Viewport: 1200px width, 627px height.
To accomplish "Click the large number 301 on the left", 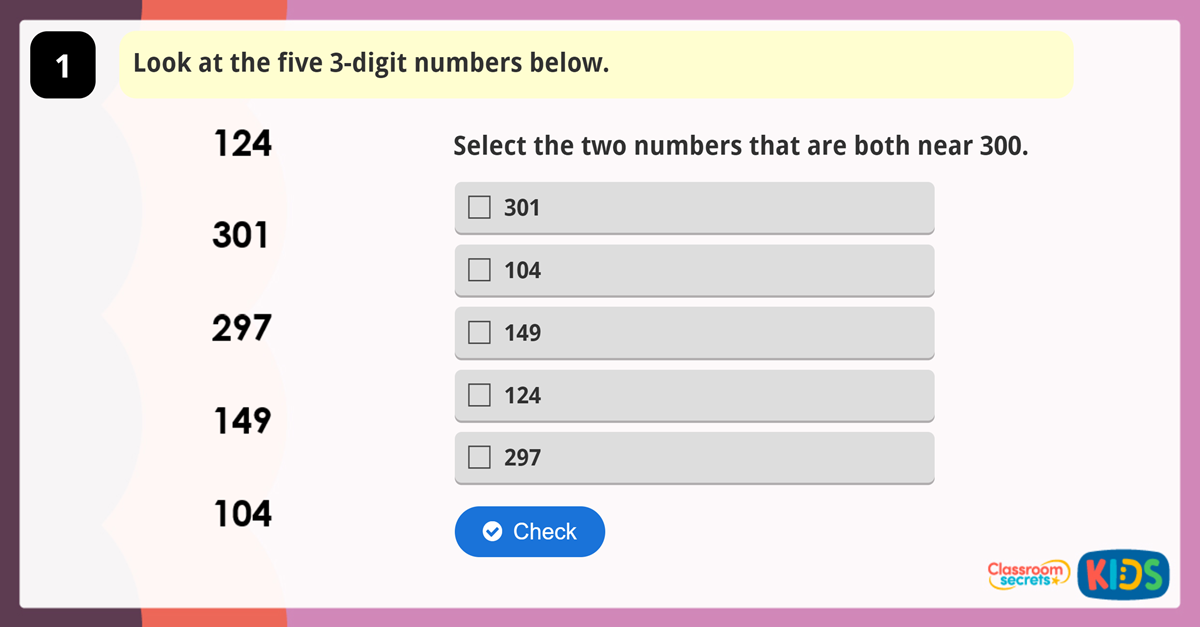I will [x=241, y=236].
